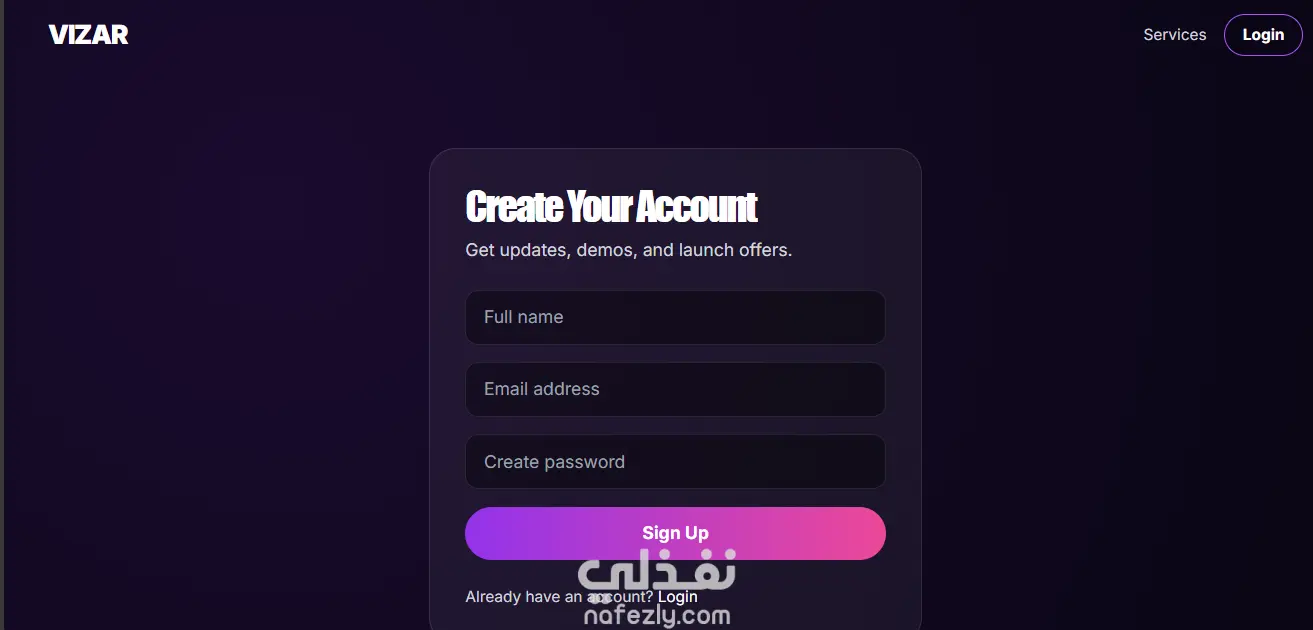
Task: Open the outlined Login button in the navbar
Action: (x=1263, y=35)
